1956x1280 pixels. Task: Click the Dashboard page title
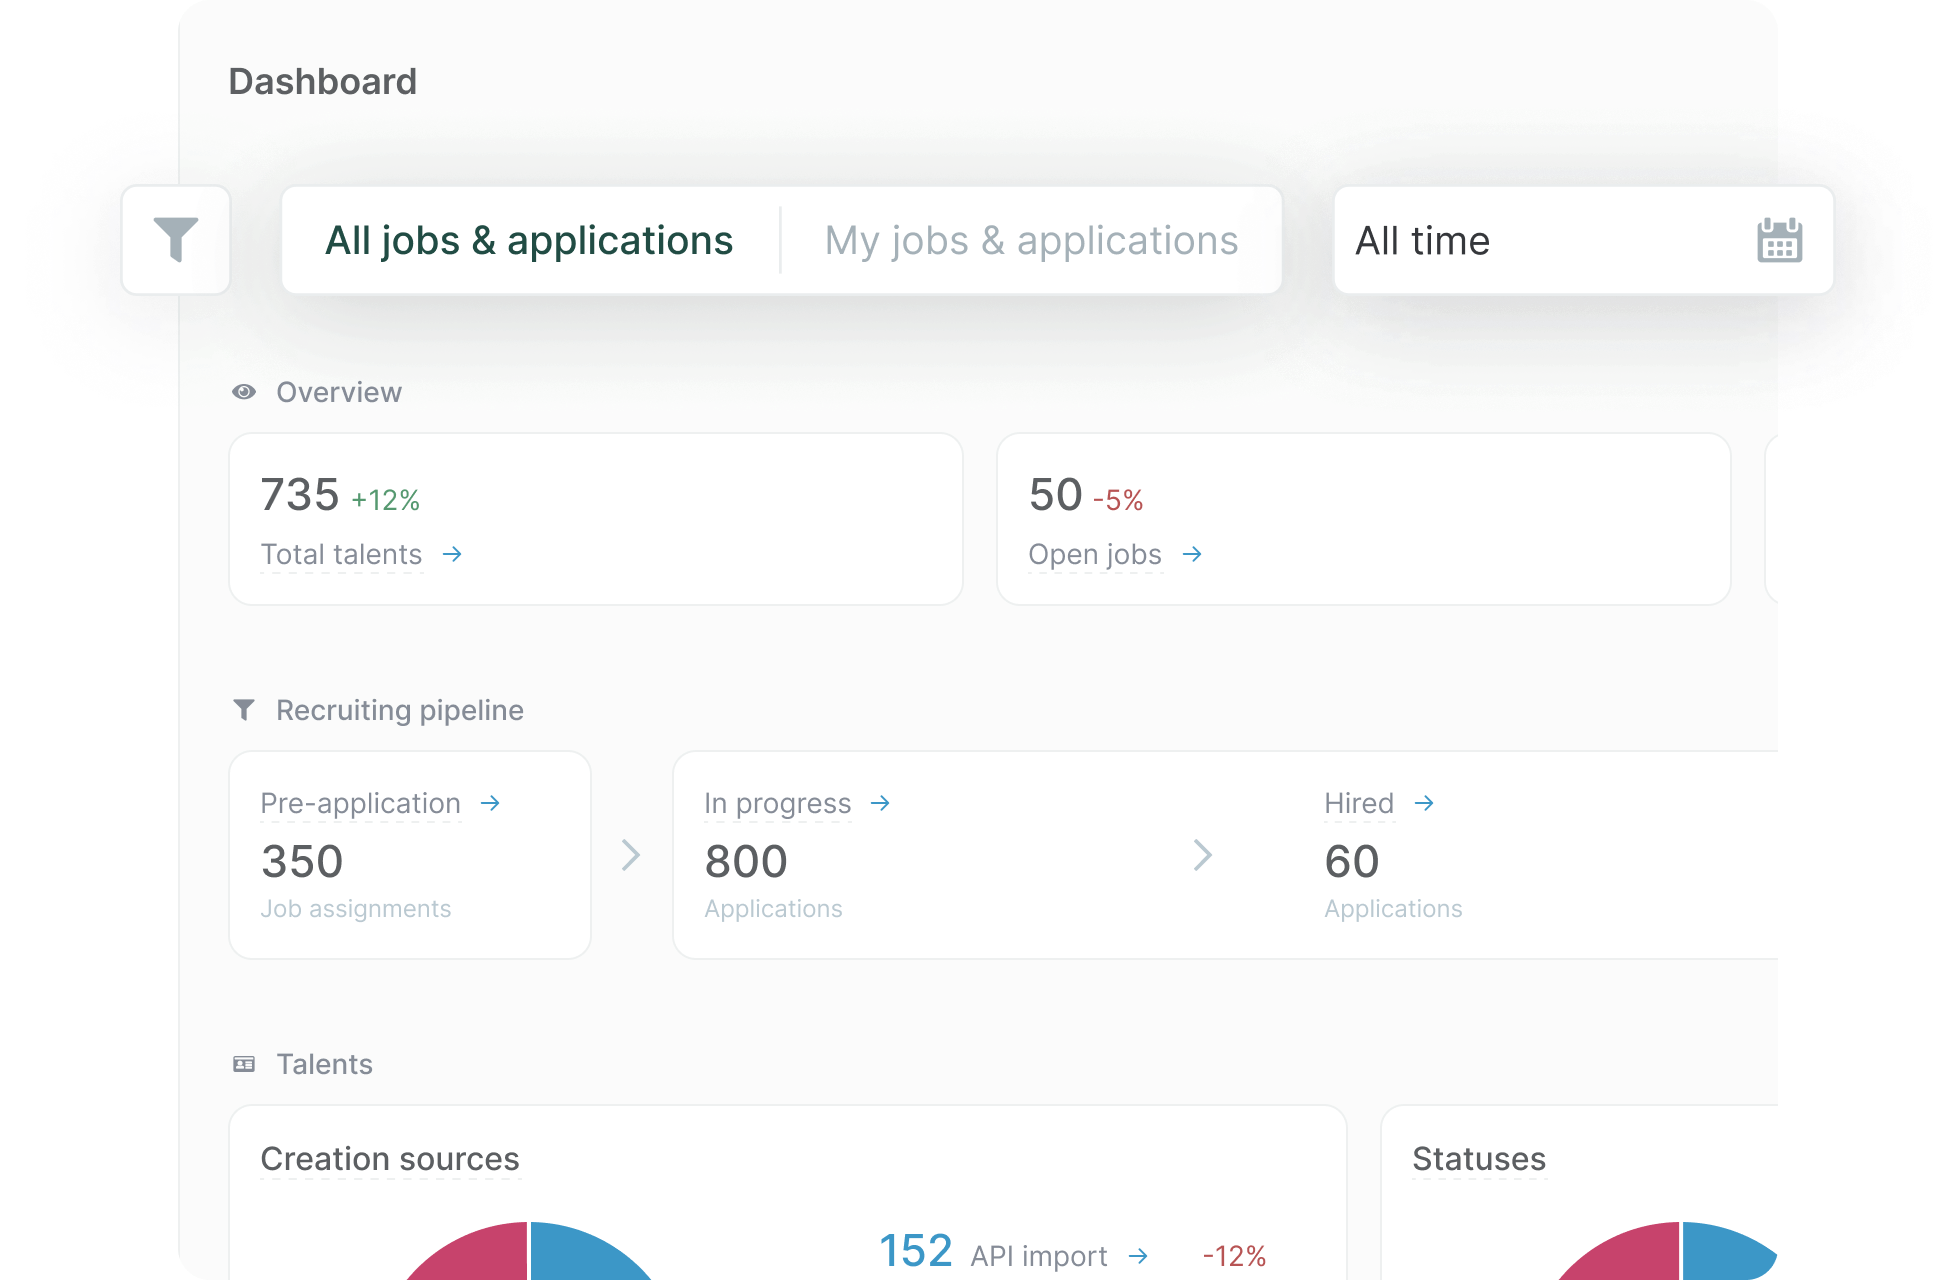coord(323,81)
